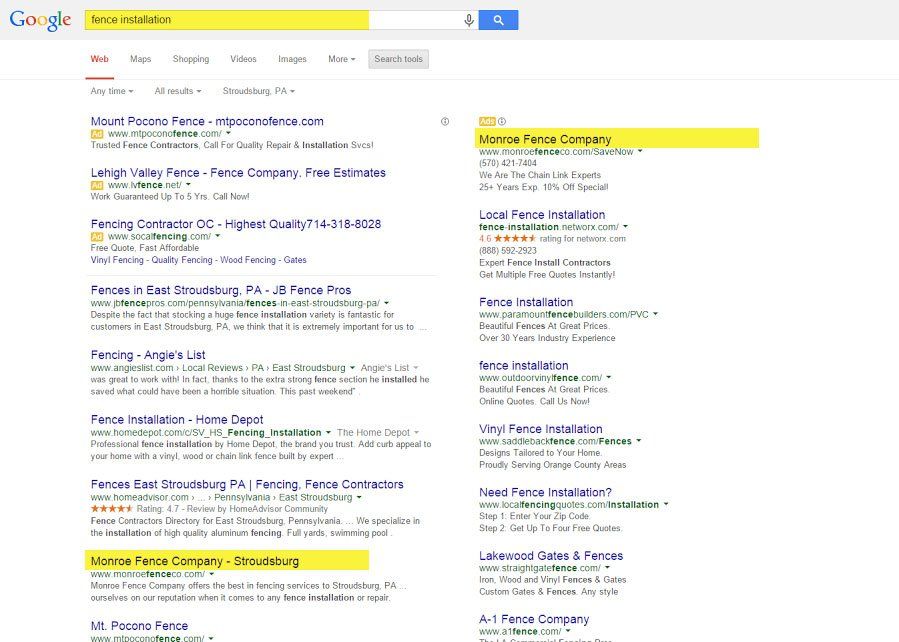Screen dimensions: 899x642
Task: Open Vinyl Fence Installation ad
Action: pos(541,429)
